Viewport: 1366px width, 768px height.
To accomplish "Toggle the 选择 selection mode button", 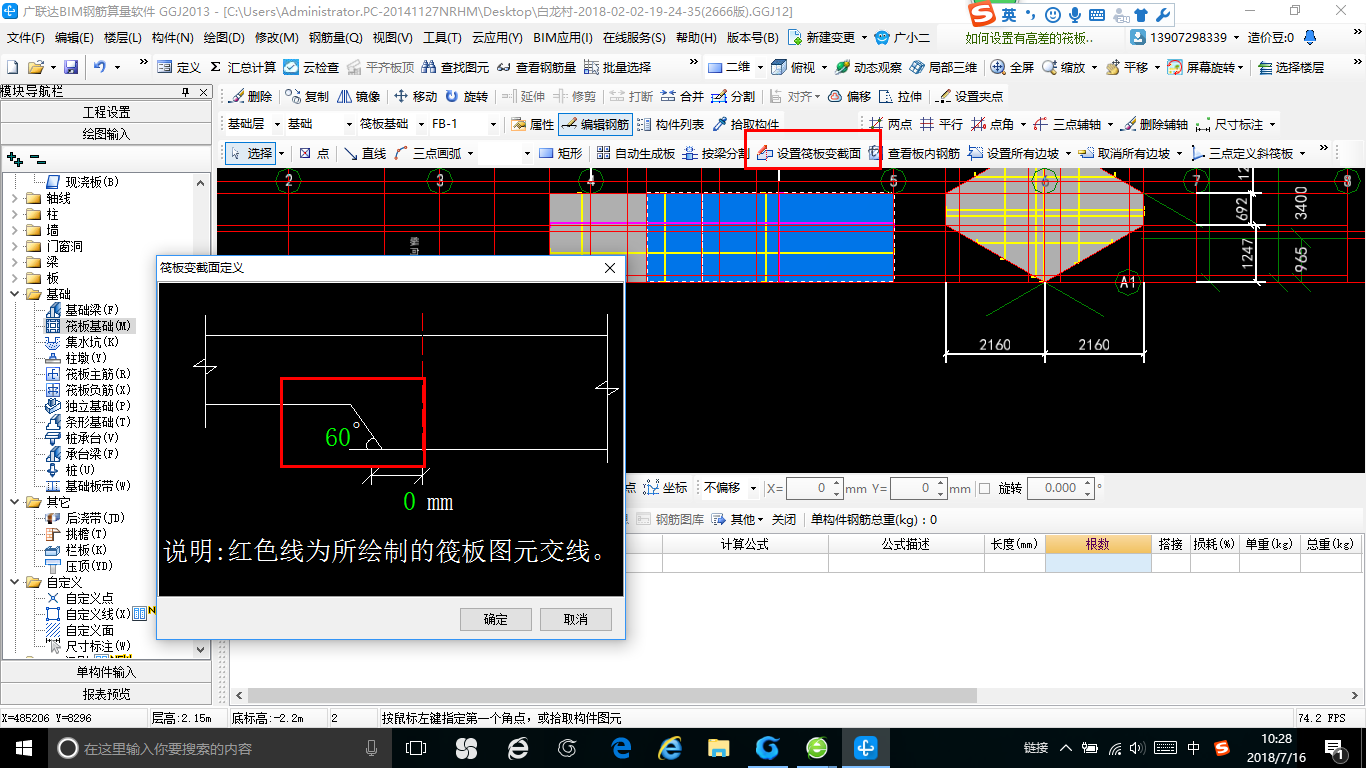I will click(251, 153).
